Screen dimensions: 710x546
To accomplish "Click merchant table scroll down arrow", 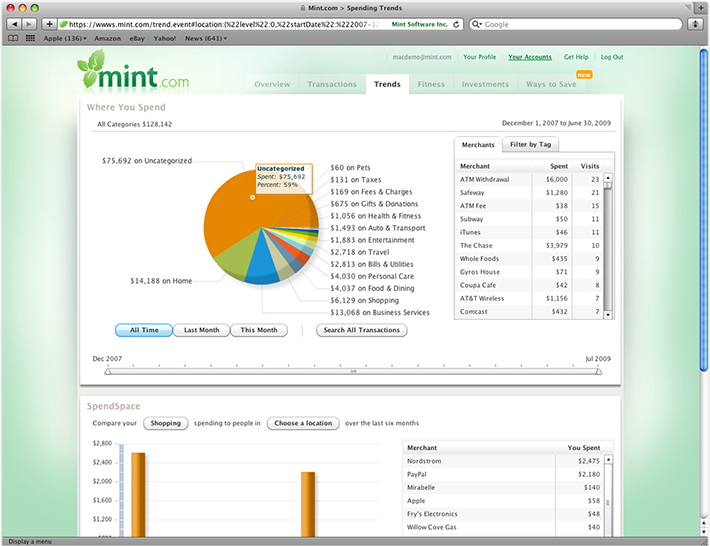I will 608,315.
